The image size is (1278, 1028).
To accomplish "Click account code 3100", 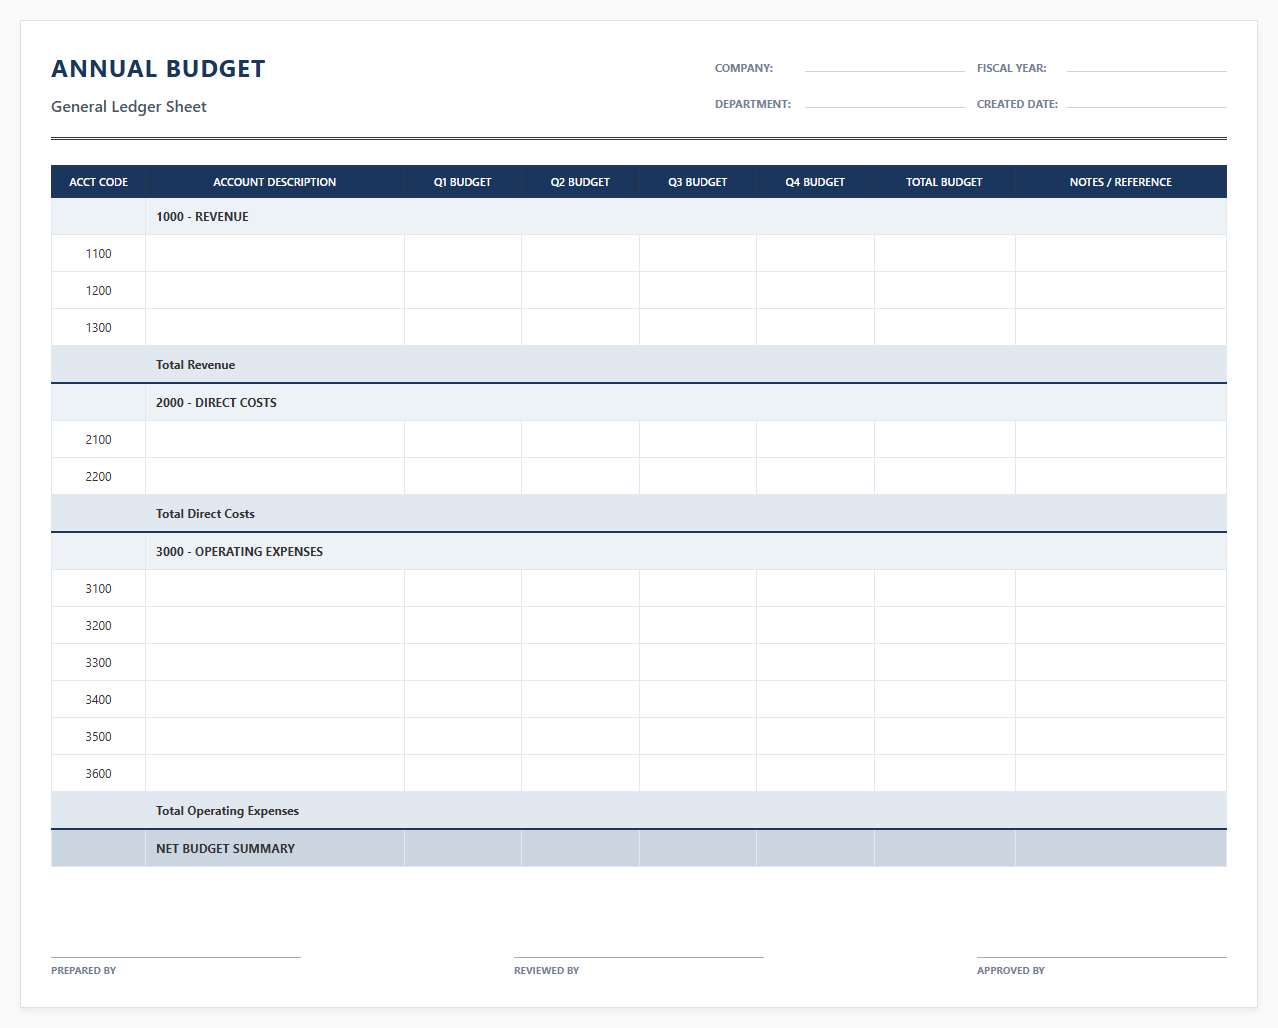I will coord(98,589).
